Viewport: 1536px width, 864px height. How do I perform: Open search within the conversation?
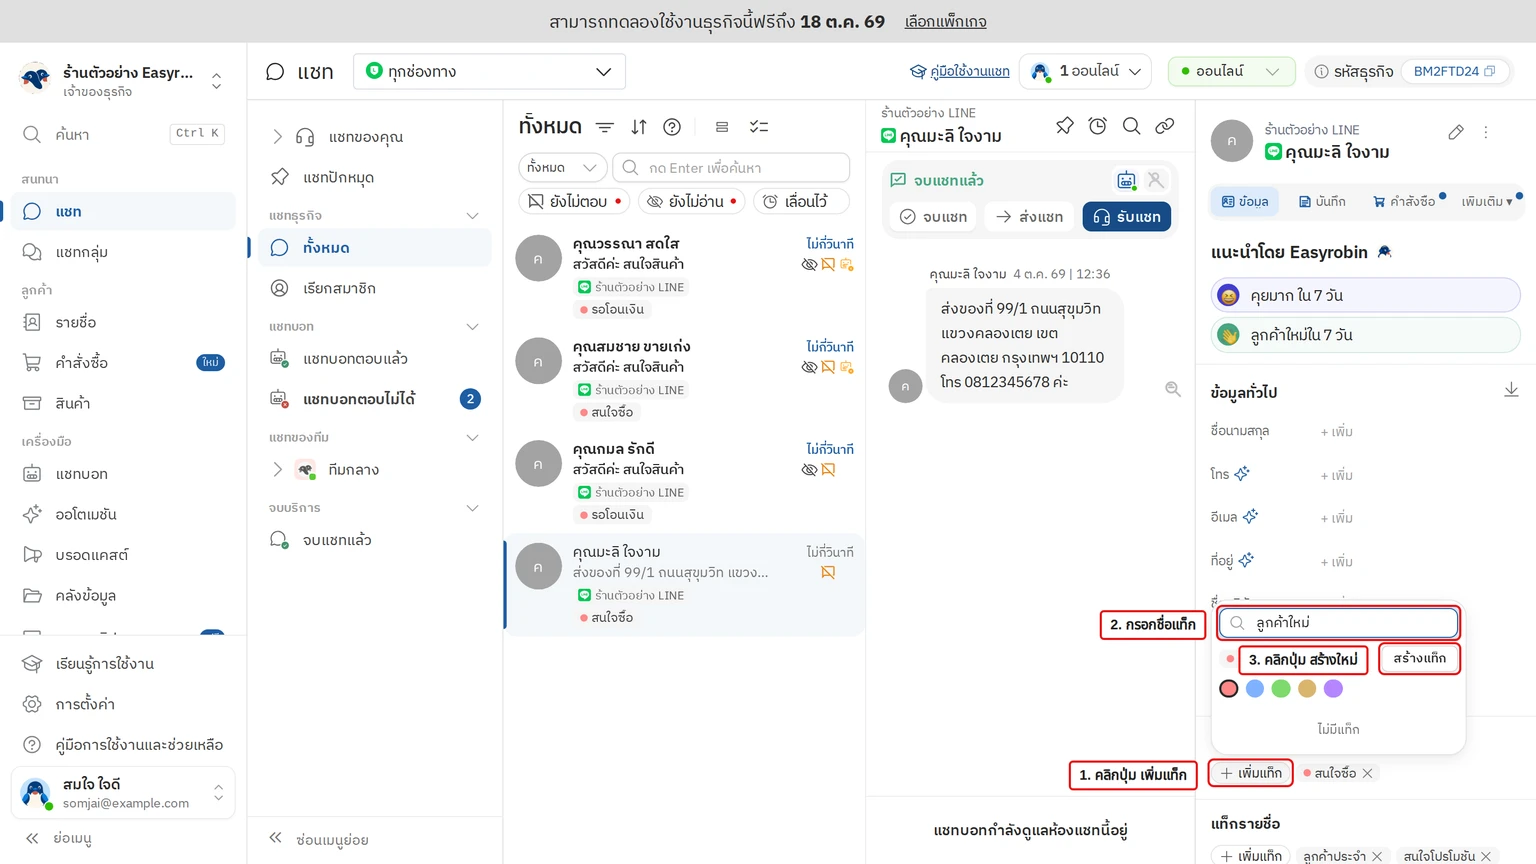pyautogui.click(x=1131, y=126)
